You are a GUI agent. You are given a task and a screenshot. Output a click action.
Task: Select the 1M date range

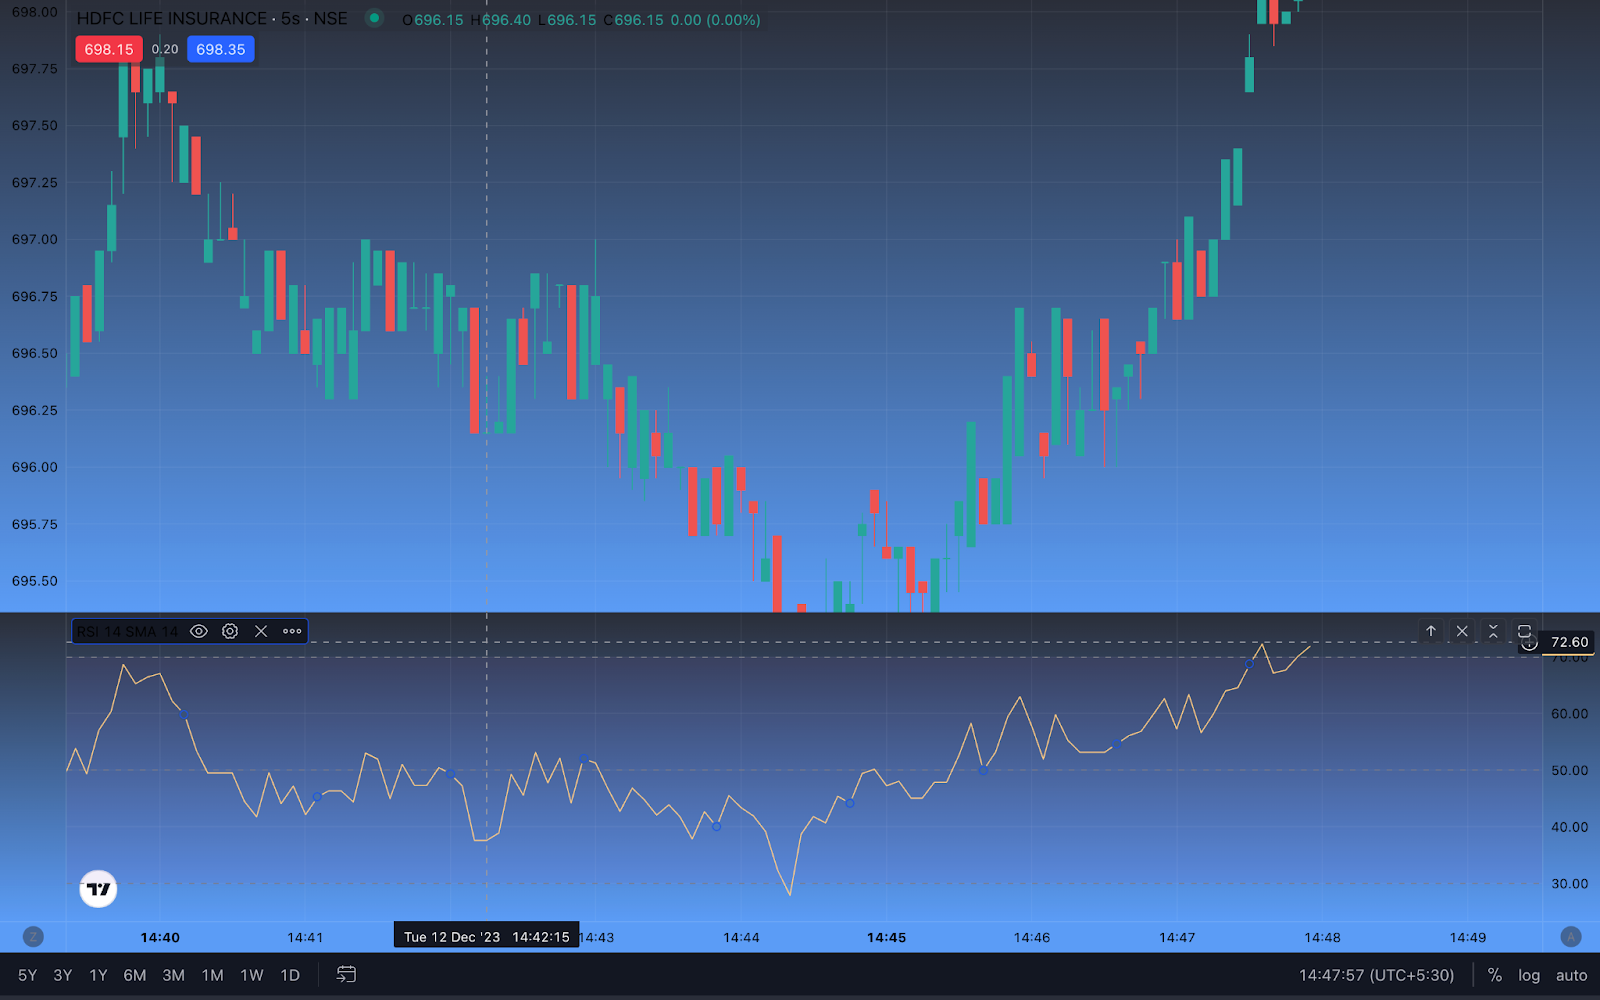[213, 975]
